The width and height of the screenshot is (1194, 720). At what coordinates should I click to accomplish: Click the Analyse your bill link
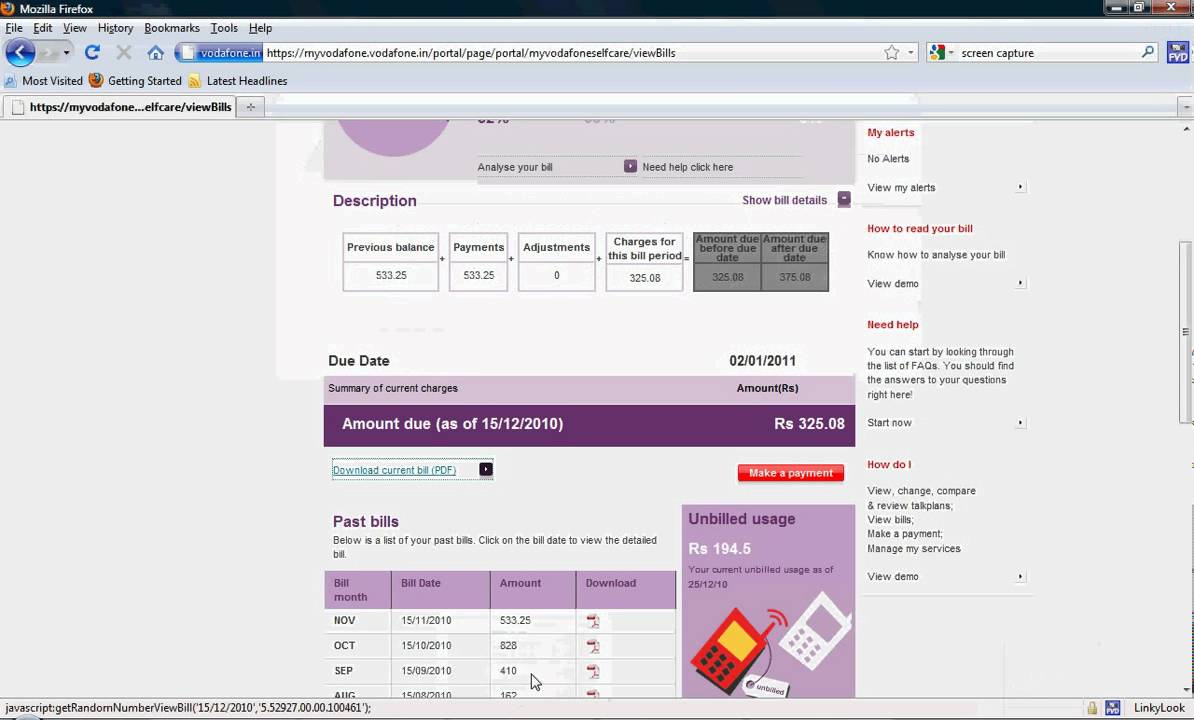pos(515,167)
